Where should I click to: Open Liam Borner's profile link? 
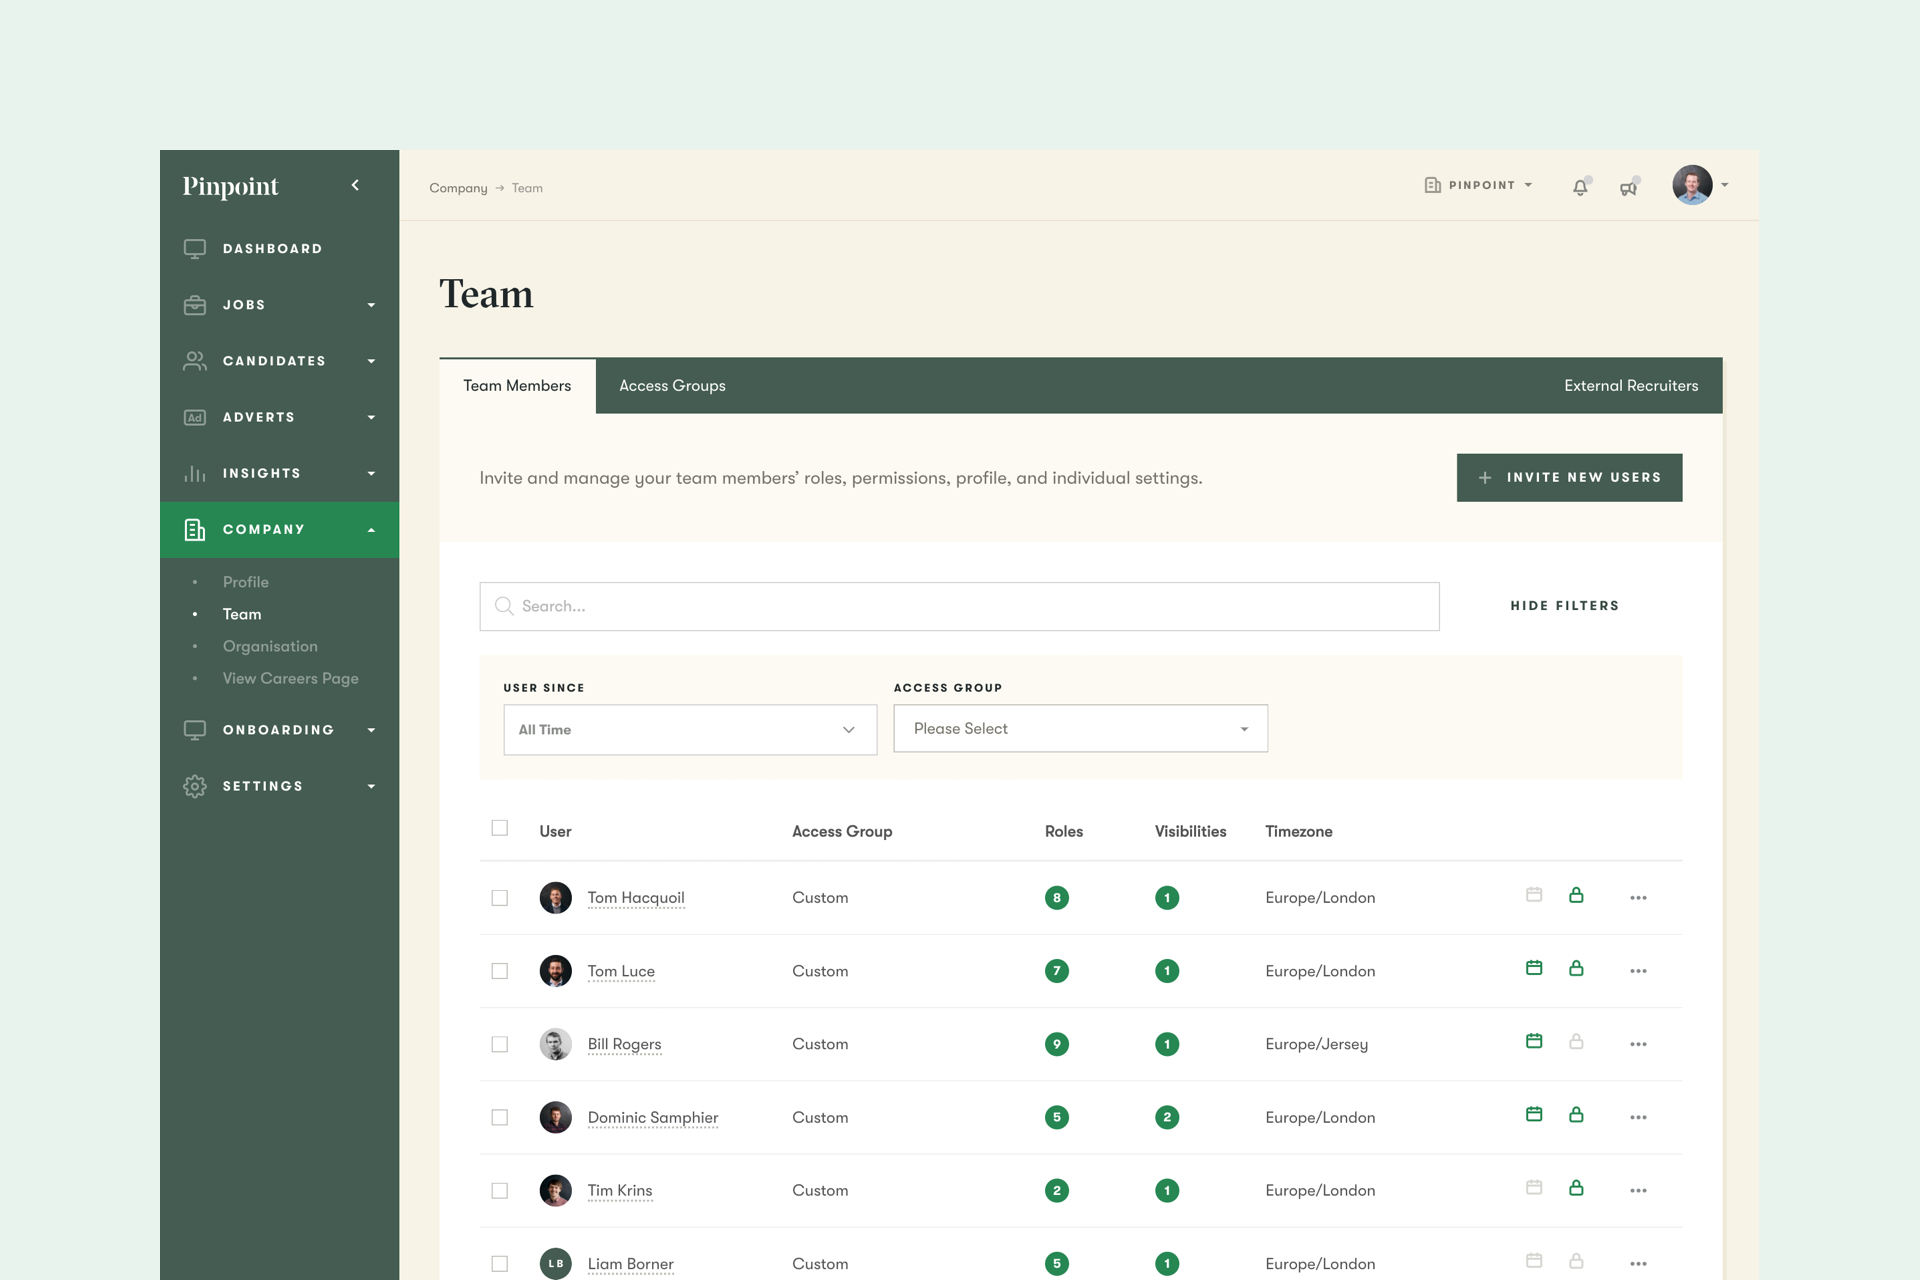pyautogui.click(x=630, y=1263)
